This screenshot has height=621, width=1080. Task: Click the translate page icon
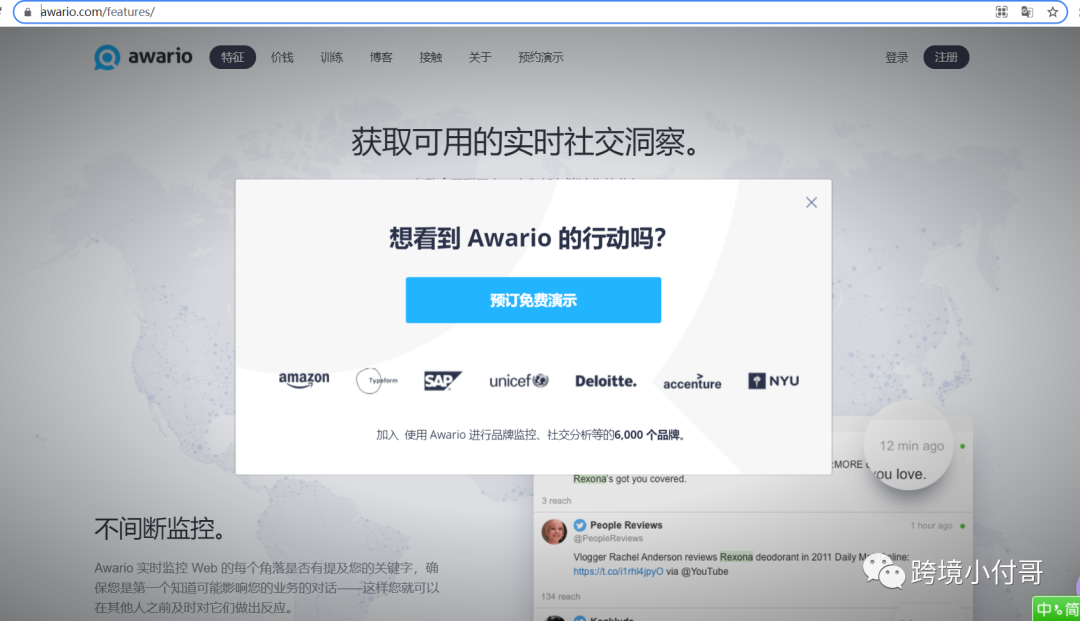[x=1027, y=12]
